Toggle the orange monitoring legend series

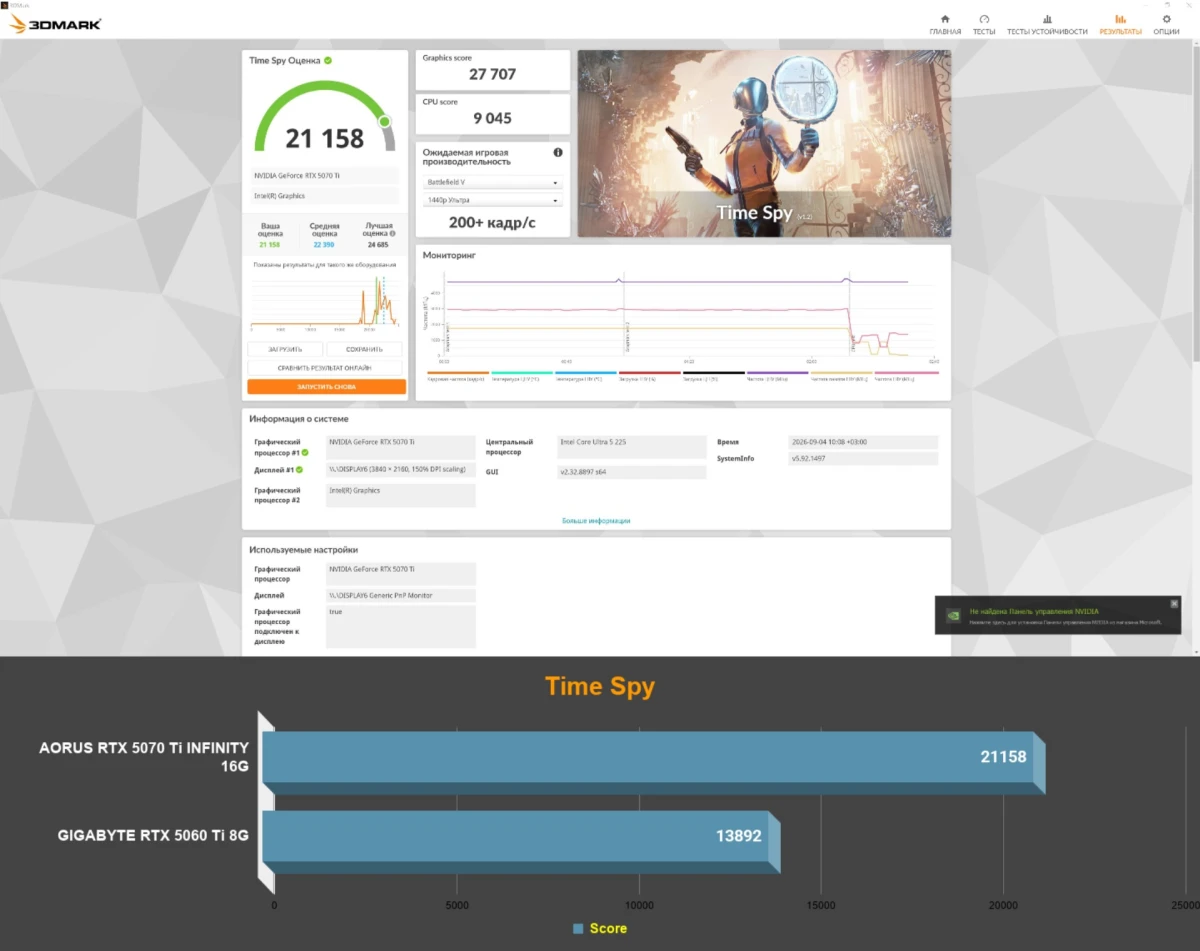tap(456, 374)
